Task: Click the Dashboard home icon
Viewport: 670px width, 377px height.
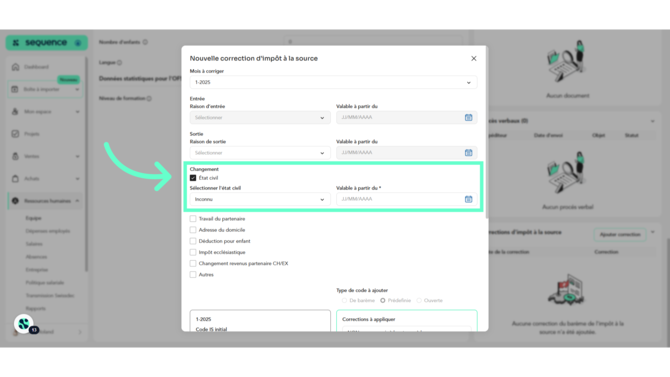Action: [15, 67]
